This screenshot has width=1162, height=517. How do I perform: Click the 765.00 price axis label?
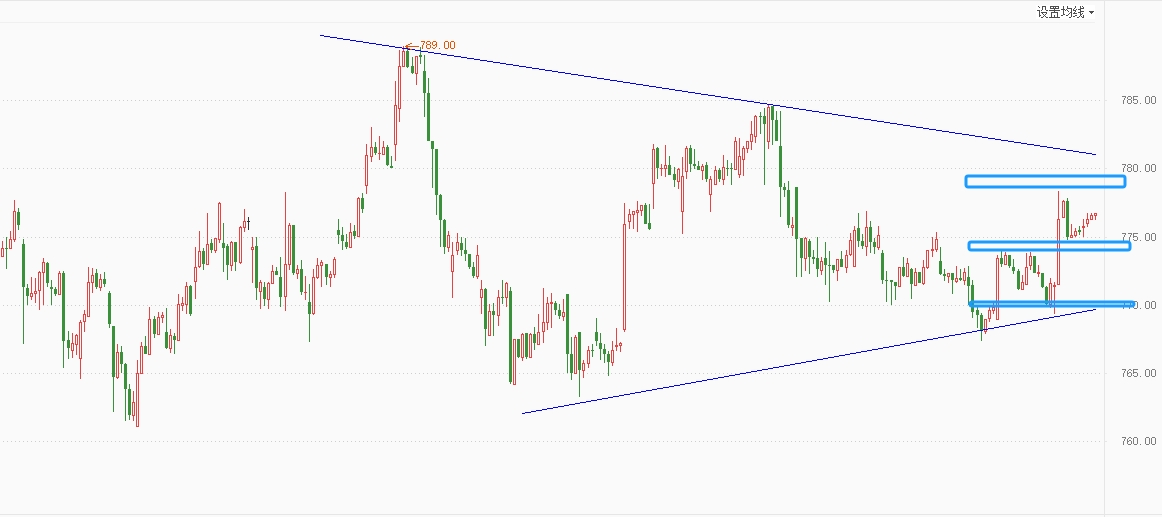(x=1139, y=373)
